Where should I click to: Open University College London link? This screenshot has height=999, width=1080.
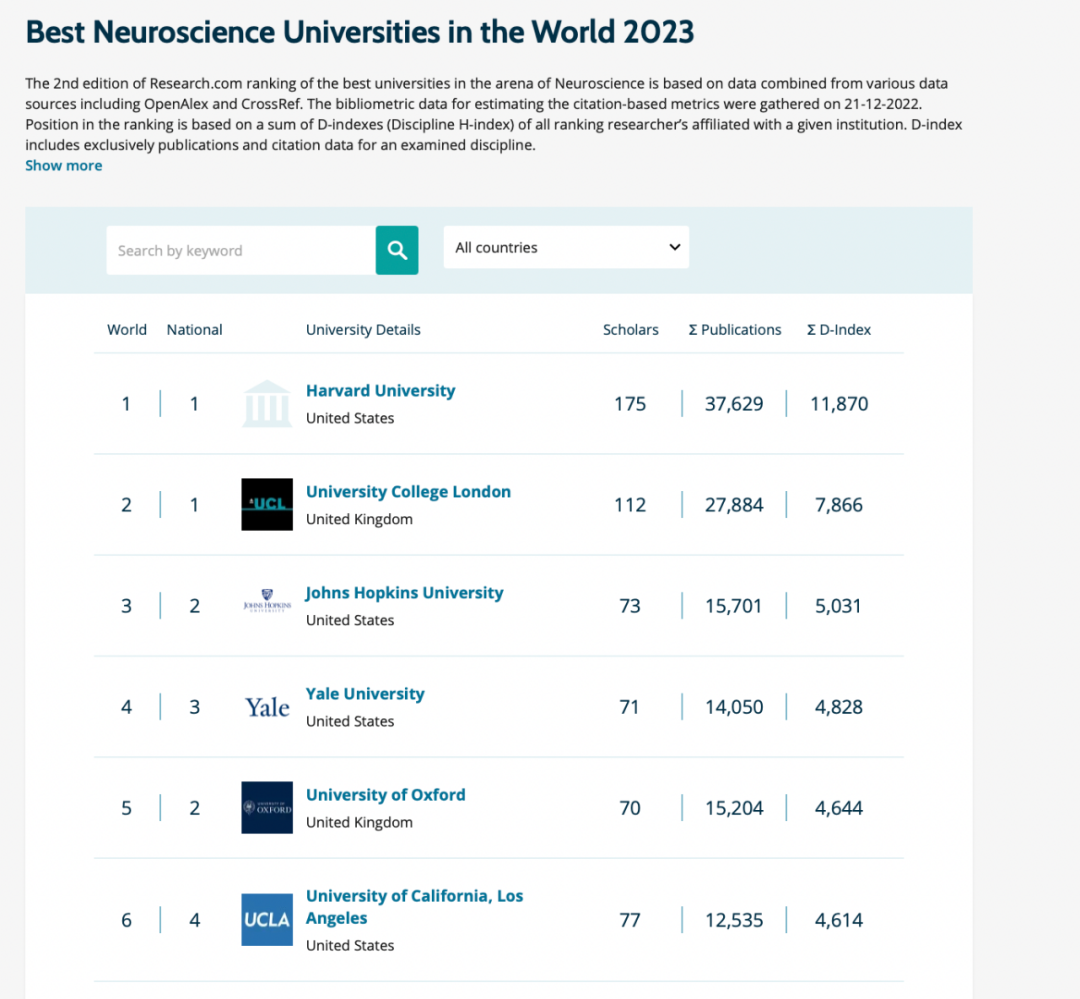tap(408, 491)
